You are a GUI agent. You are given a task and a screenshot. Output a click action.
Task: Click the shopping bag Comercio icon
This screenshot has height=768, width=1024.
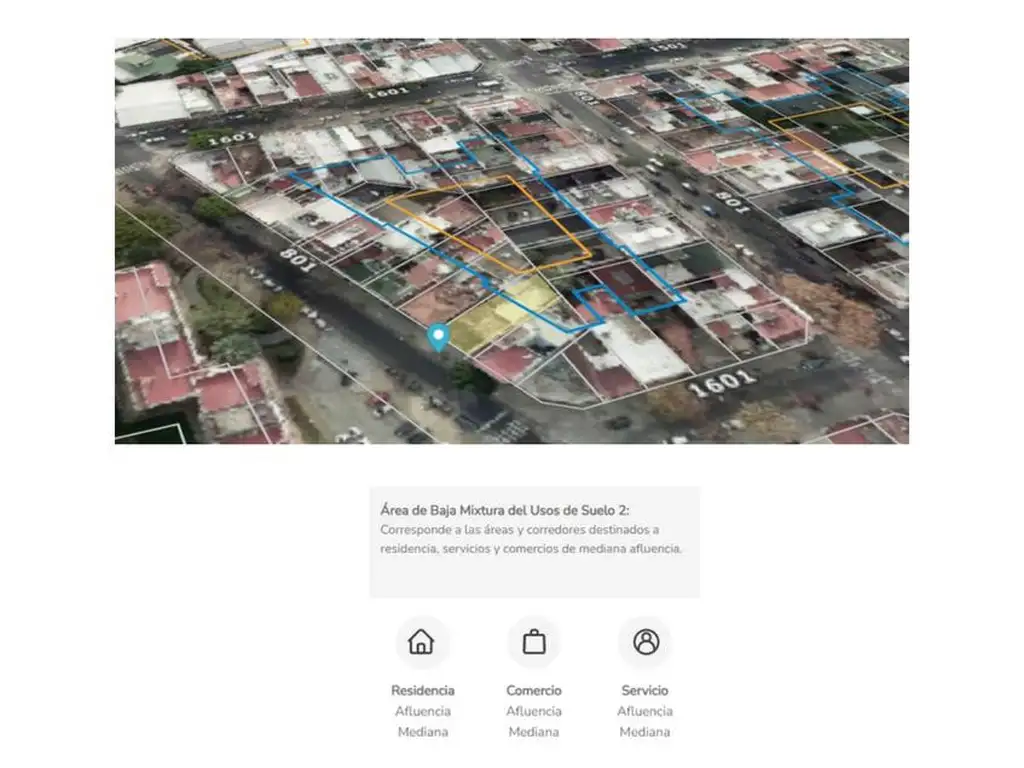[x=534, y=642]
